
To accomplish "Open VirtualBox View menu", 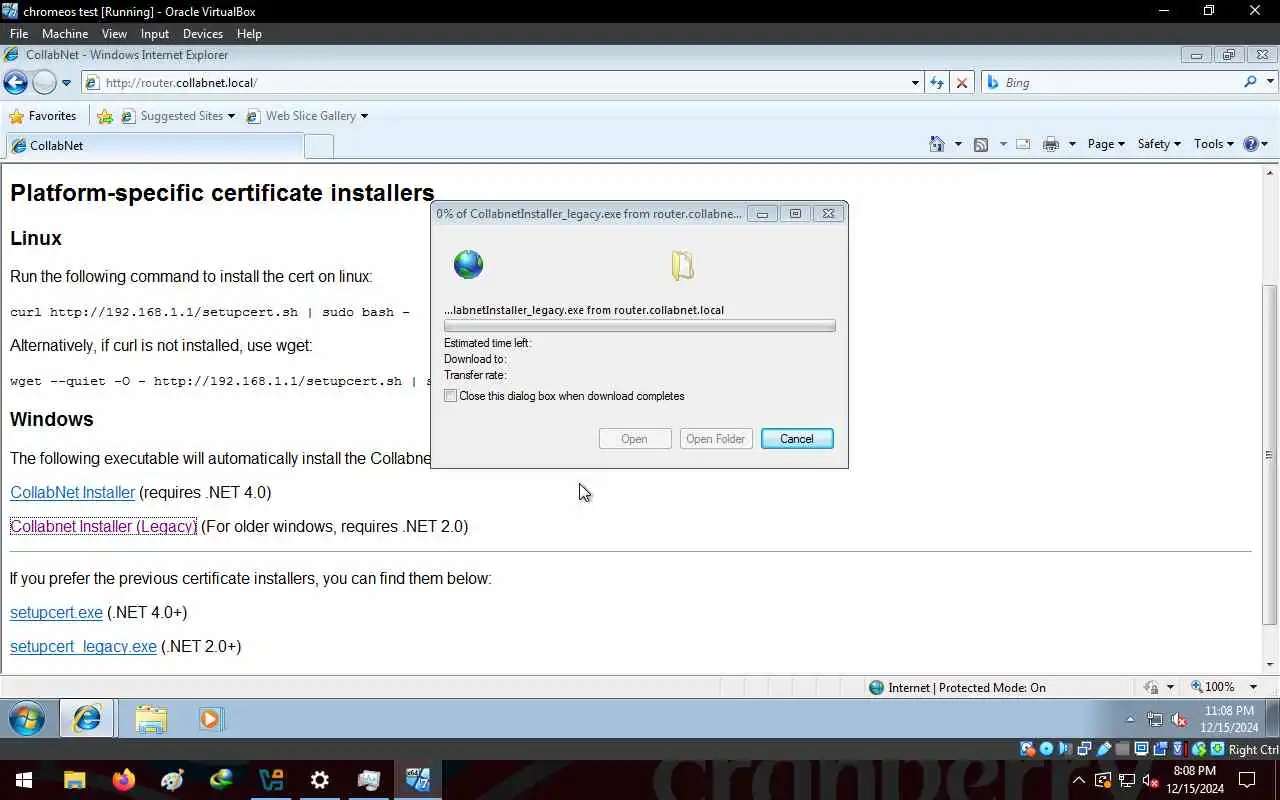I will [114, 34].
